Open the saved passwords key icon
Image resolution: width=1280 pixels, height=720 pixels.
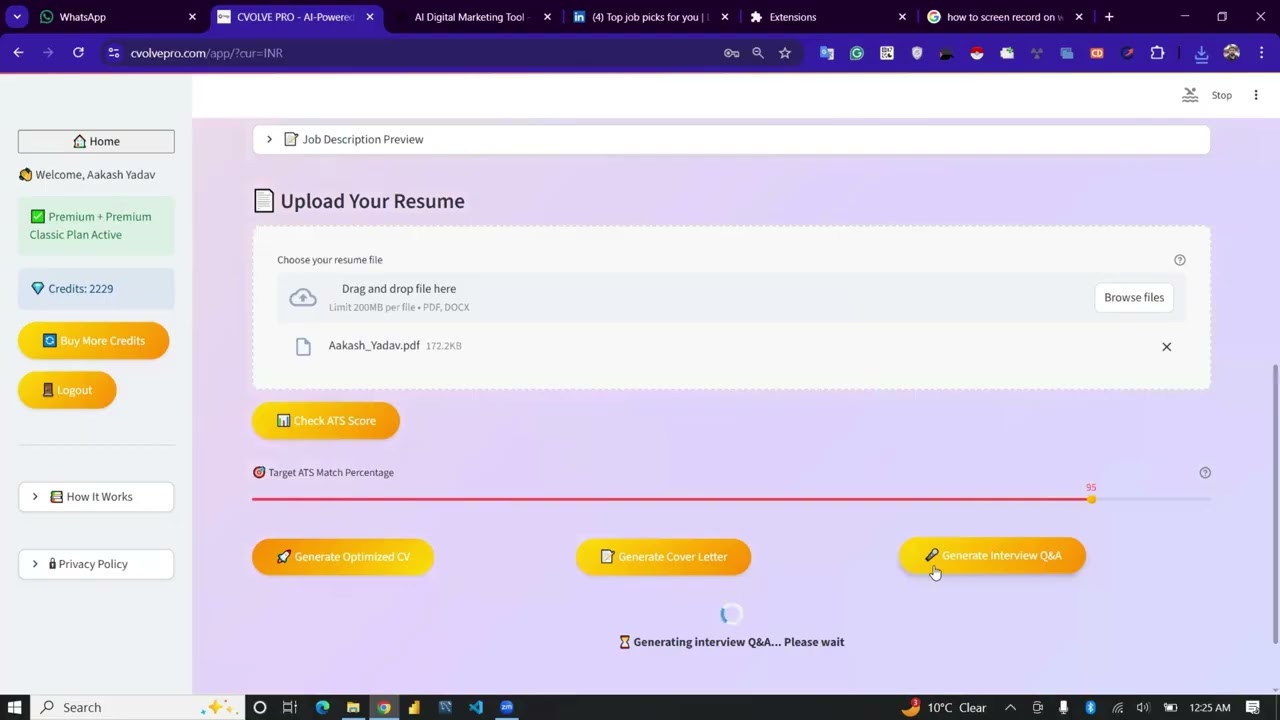731,53
